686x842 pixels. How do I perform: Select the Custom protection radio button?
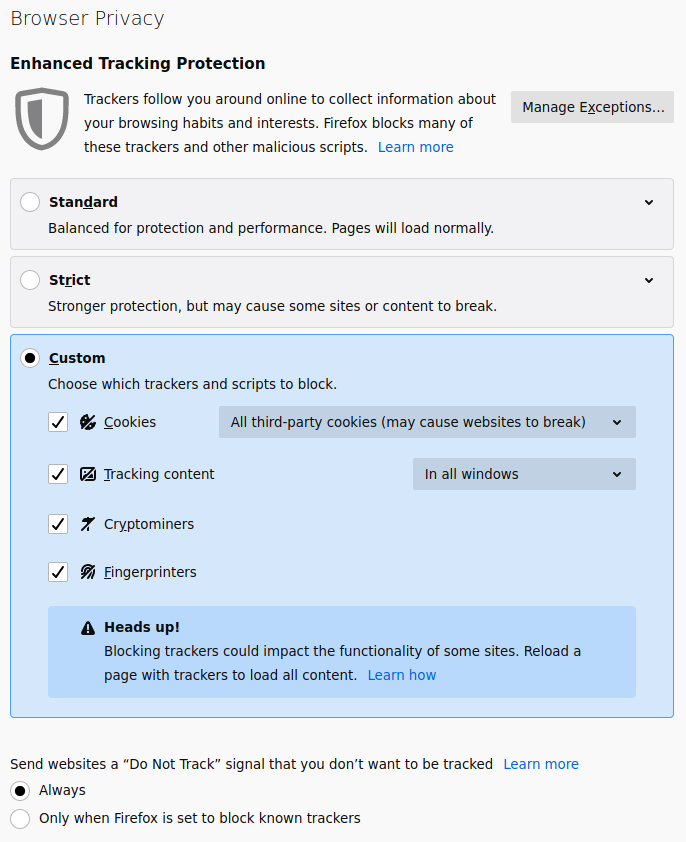[30, 358]
